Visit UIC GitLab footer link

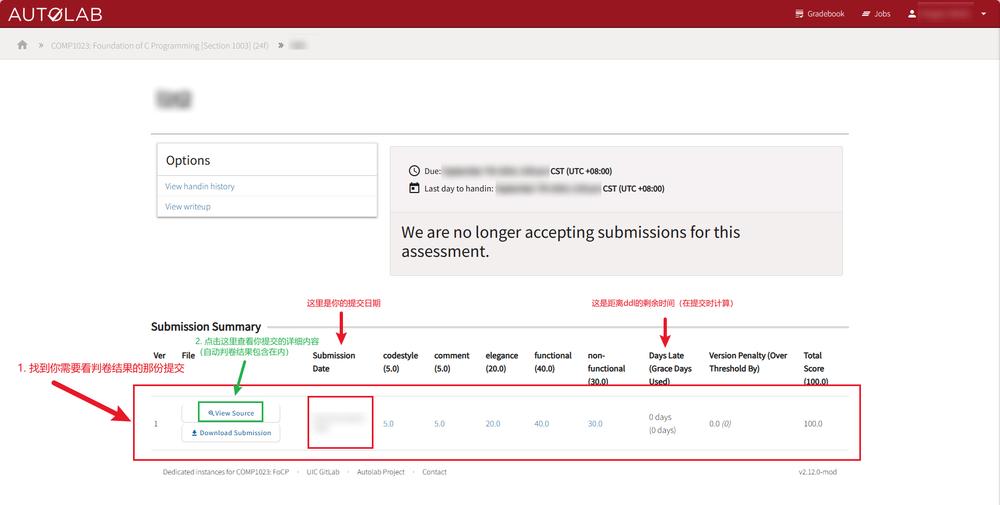pos(323,472)
